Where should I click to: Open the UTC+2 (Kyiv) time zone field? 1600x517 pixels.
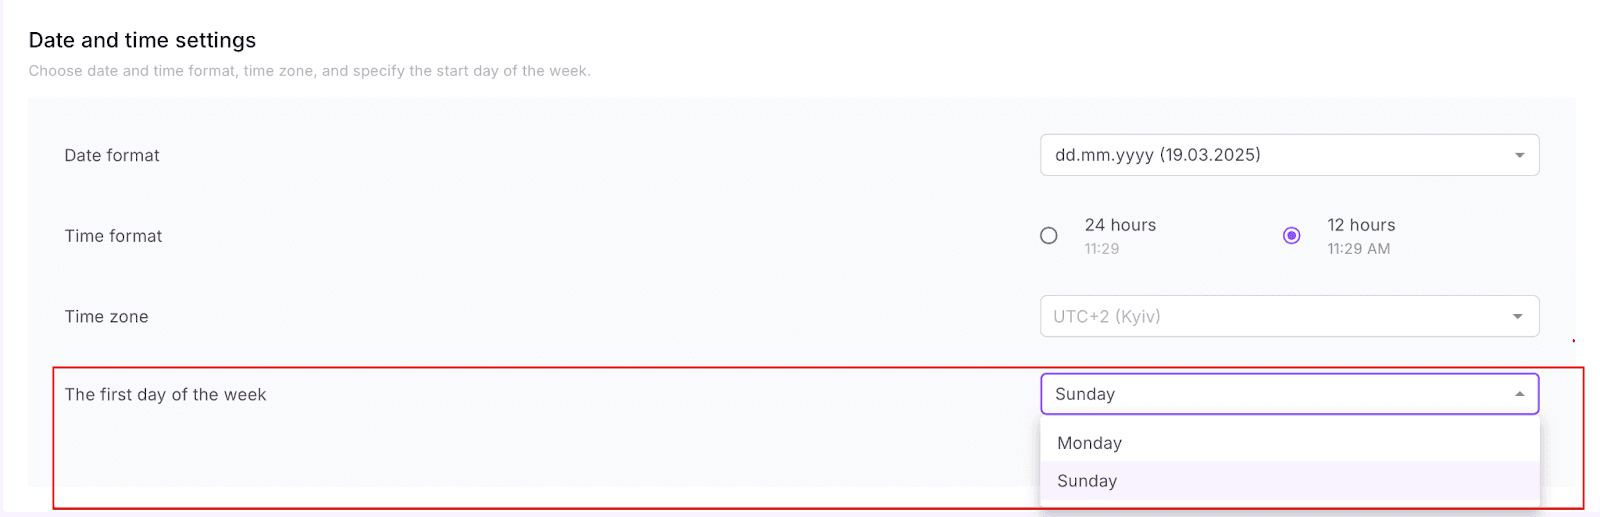tap(1270, 317)
